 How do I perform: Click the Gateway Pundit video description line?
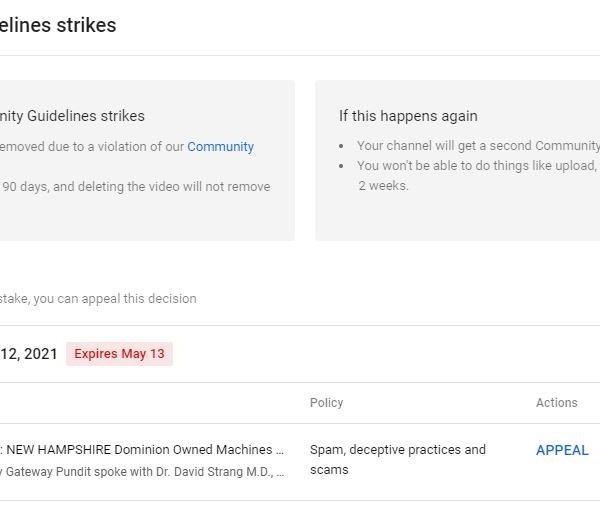(x=144, y=470)
